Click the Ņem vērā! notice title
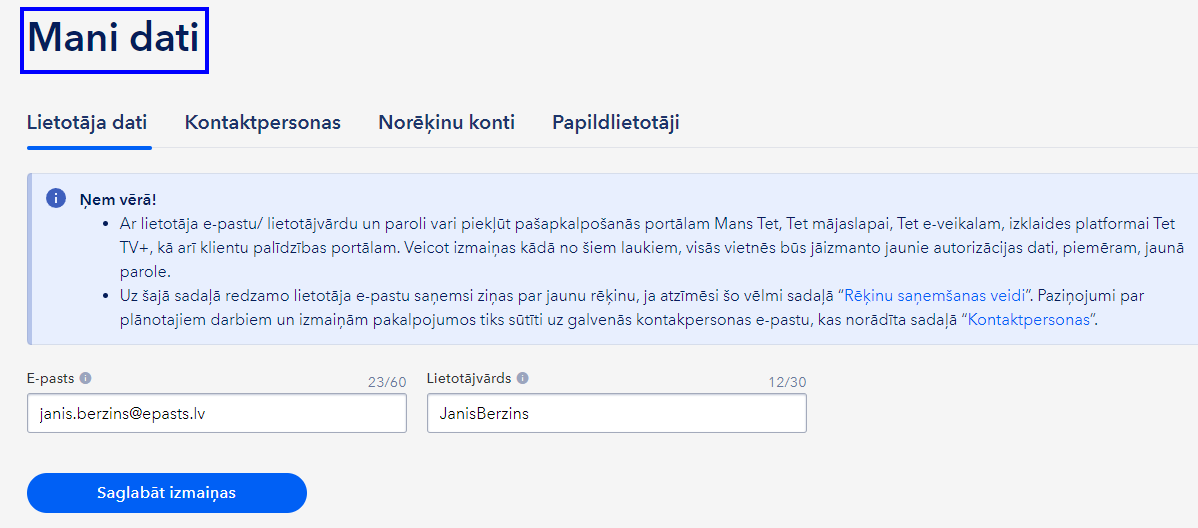This screenshot has height=528, width=1198. 118,200
